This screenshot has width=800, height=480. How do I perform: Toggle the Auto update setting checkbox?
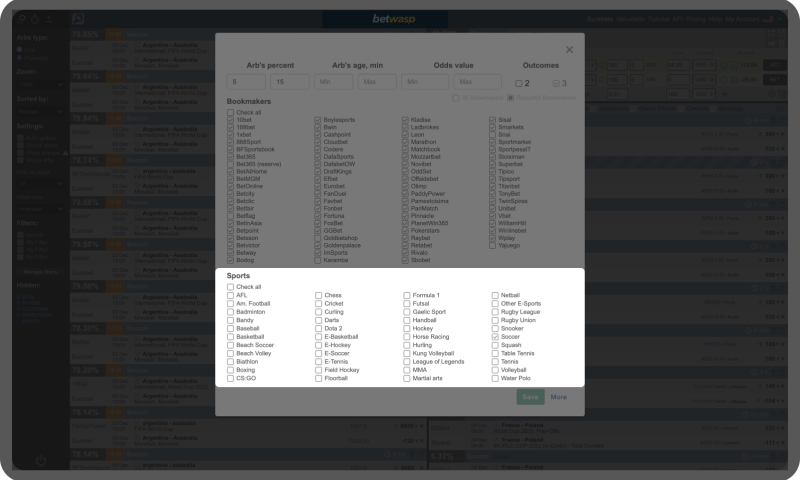(x=20, y=138)
